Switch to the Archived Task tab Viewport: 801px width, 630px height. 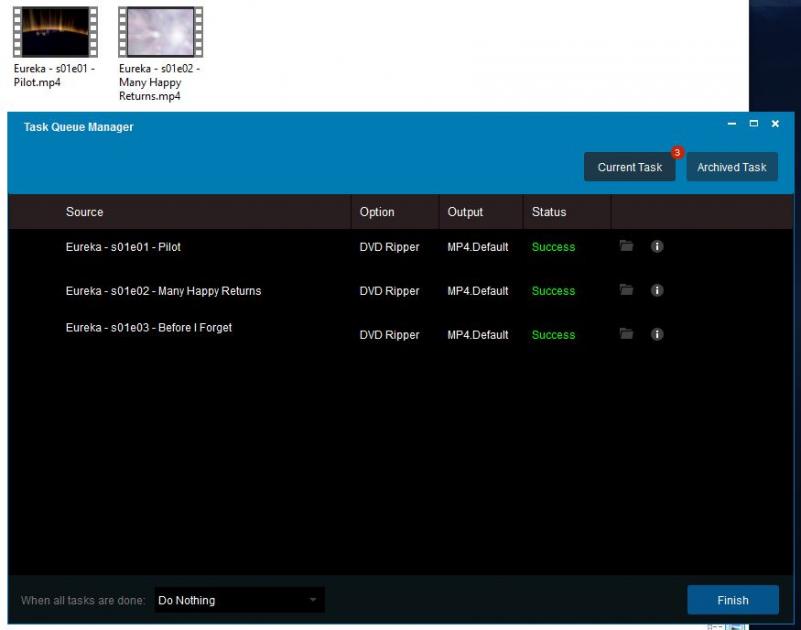tap(732, 167)
